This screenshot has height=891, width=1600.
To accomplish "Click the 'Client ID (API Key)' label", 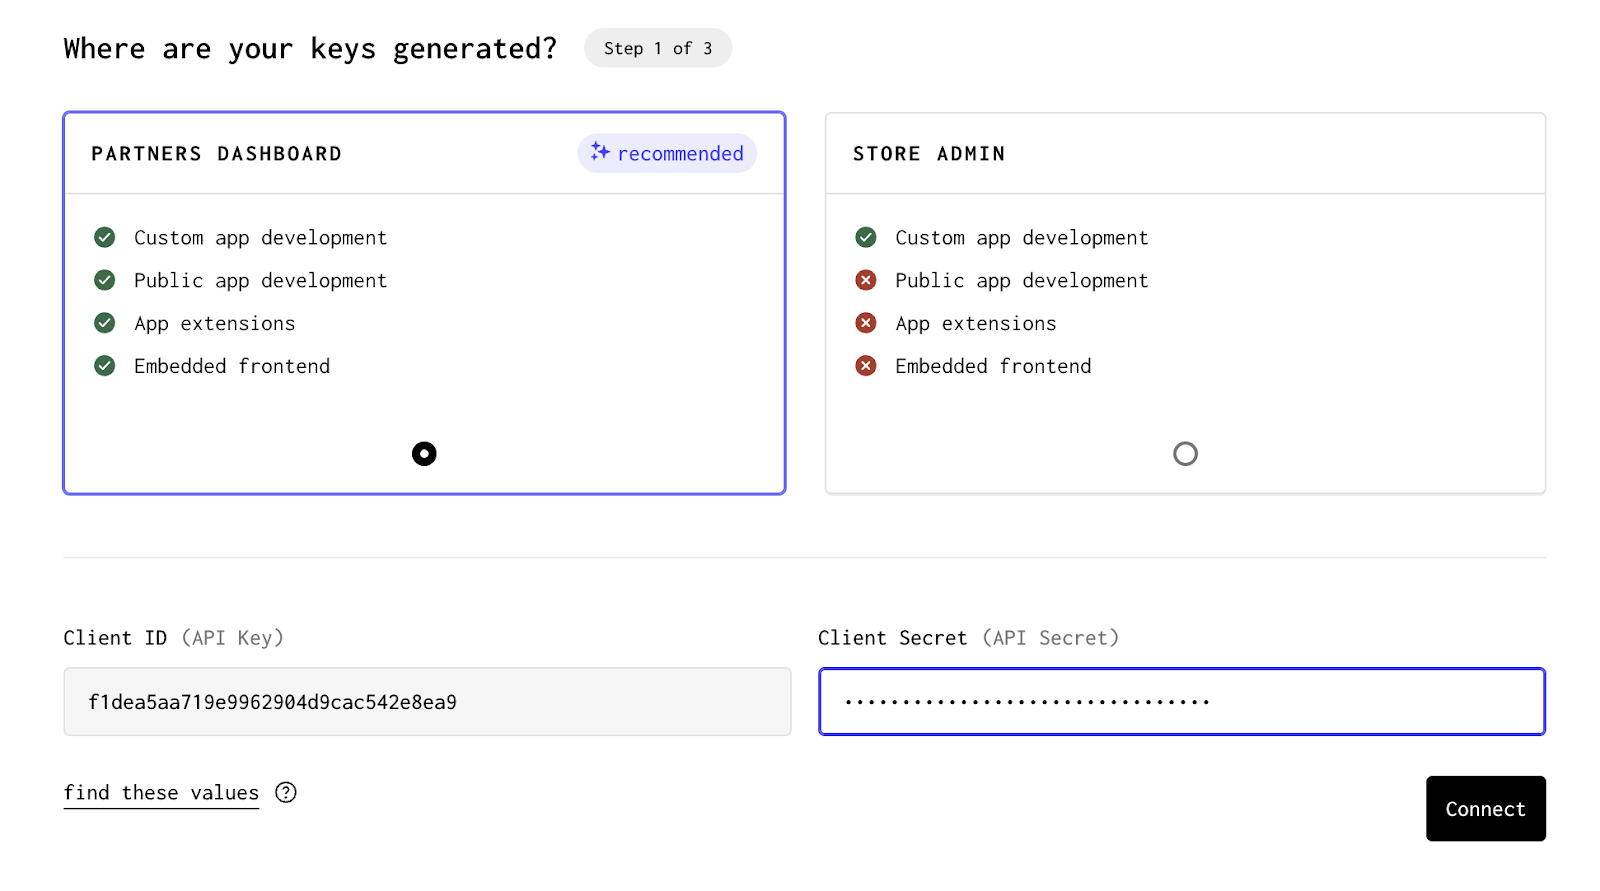I will (x=174, y=638).
